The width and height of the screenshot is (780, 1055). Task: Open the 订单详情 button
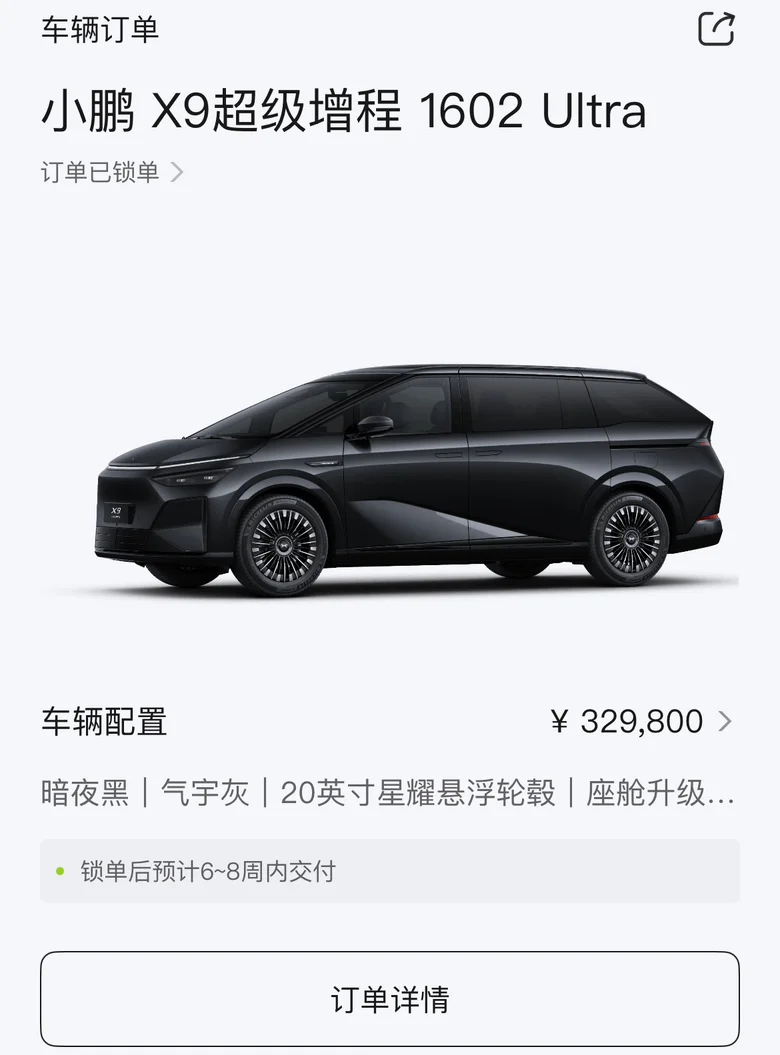pyautogui.click(x=390, y=999)
